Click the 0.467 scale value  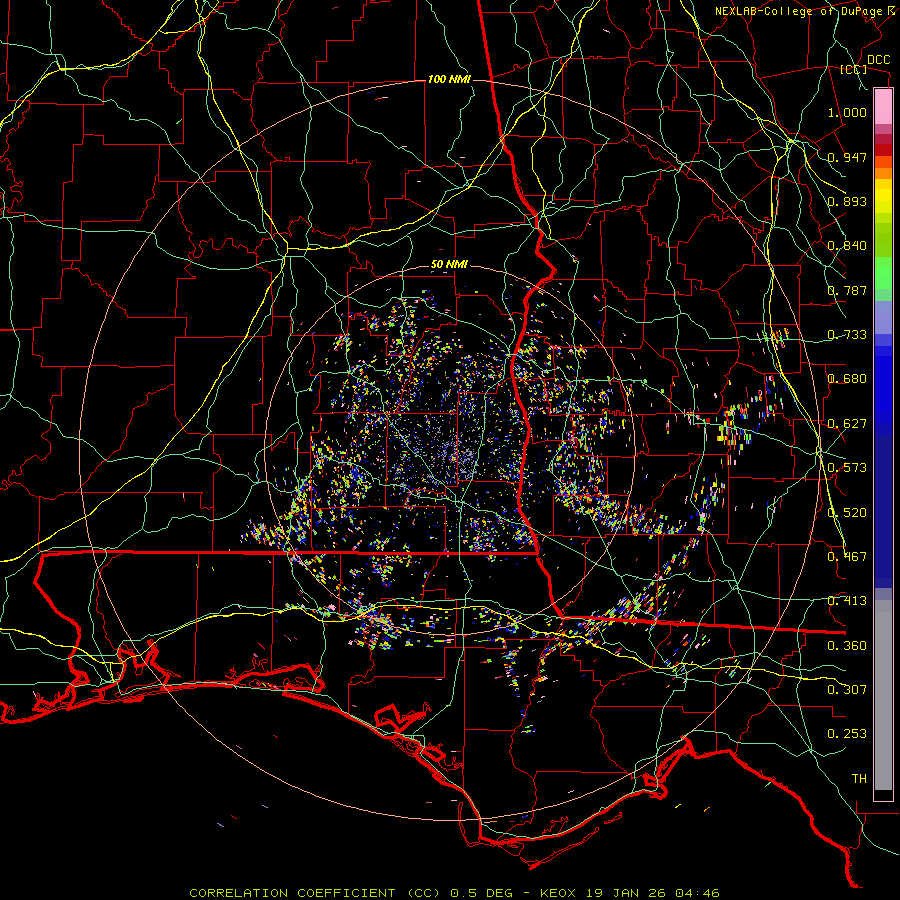[847, 557]
